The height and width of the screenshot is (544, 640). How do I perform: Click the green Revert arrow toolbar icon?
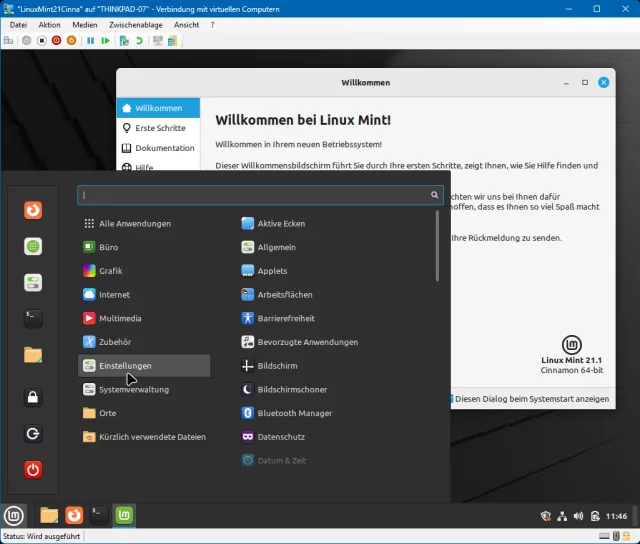pos(139,40)
